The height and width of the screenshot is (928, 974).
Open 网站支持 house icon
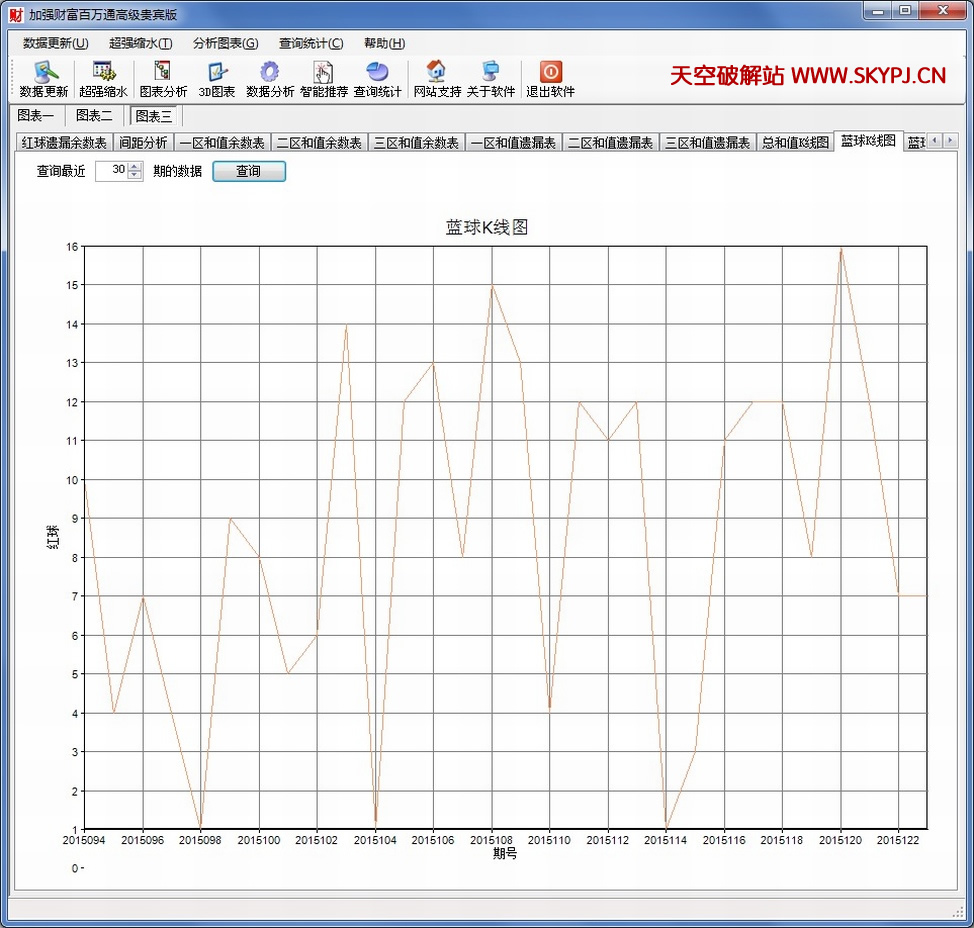[436, 72]
